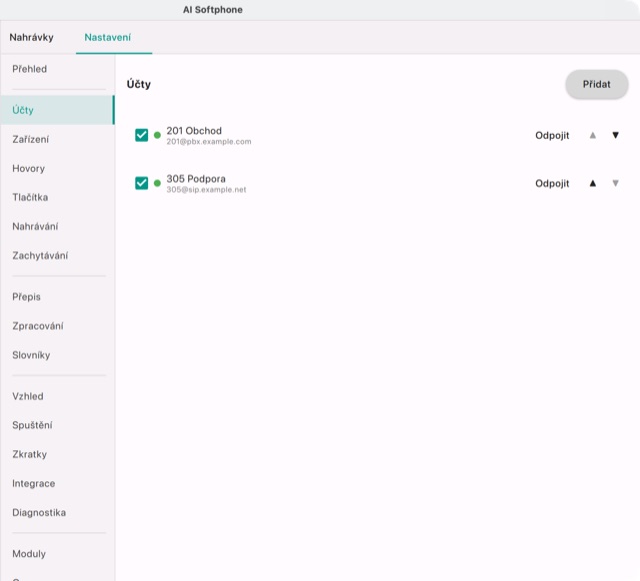This screenshot has height=581, width=640.
Task: Open the Zařízení settings section
Action: point(57,140)
